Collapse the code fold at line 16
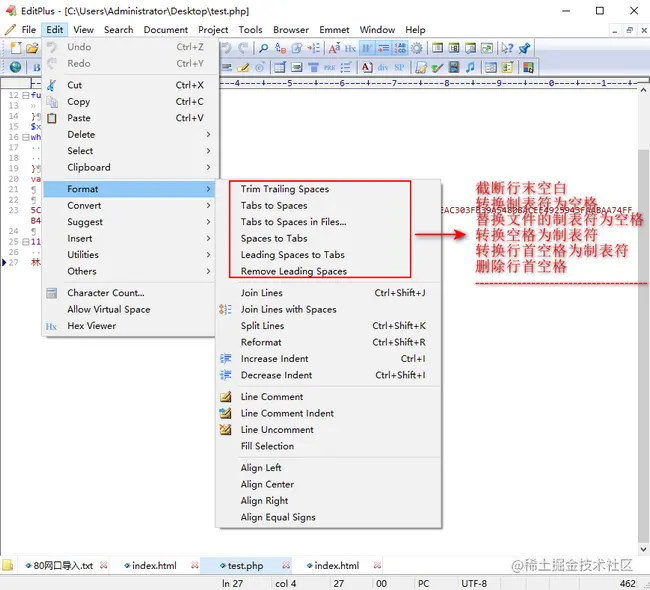Viewport: 650px width, 590px height. (26, 137)
